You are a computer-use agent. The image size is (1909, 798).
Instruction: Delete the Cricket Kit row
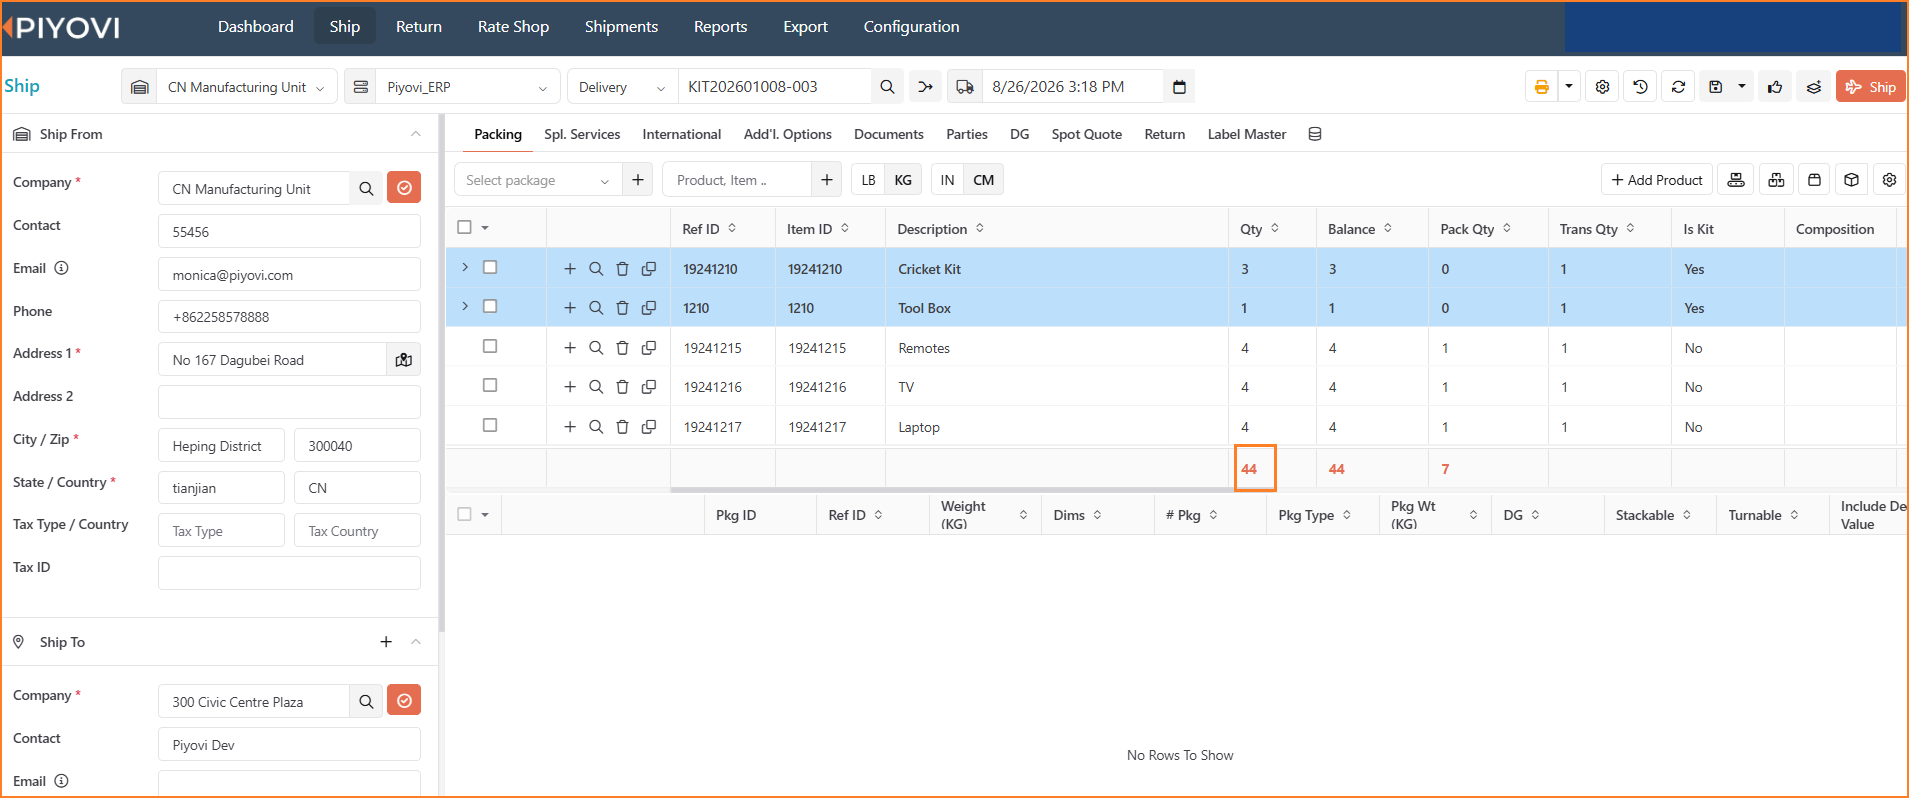click(x=622, y=269)
